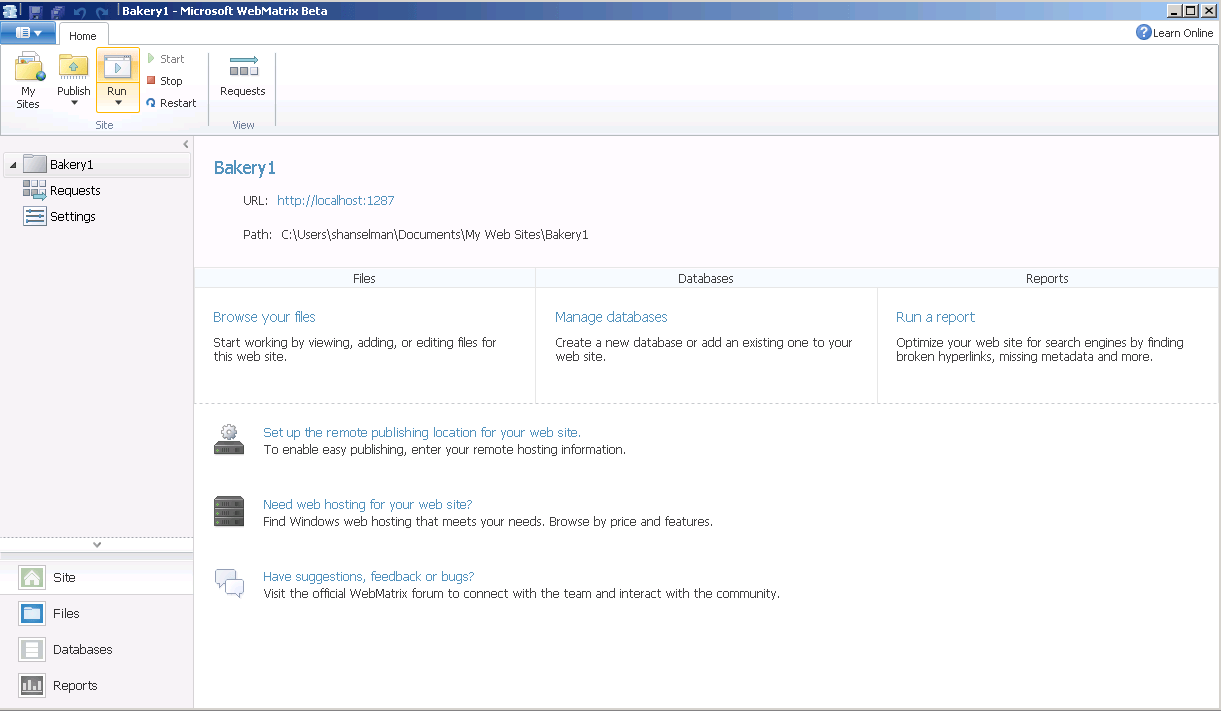The width and height of the screenshot is (1221, 711).
Task: Click the Site house icon
Action: 33,577
